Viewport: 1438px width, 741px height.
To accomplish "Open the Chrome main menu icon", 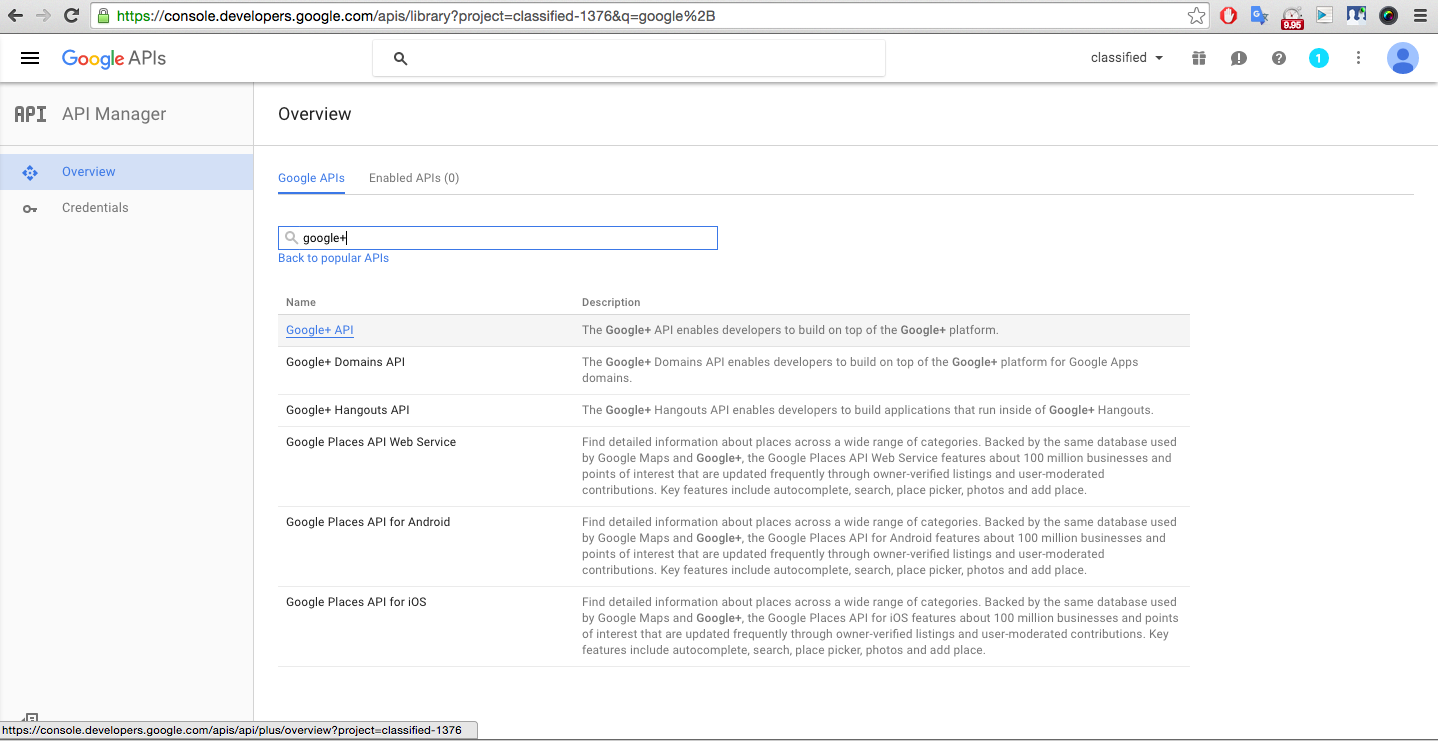I will pyautogui.click(x=1420, y=15).
